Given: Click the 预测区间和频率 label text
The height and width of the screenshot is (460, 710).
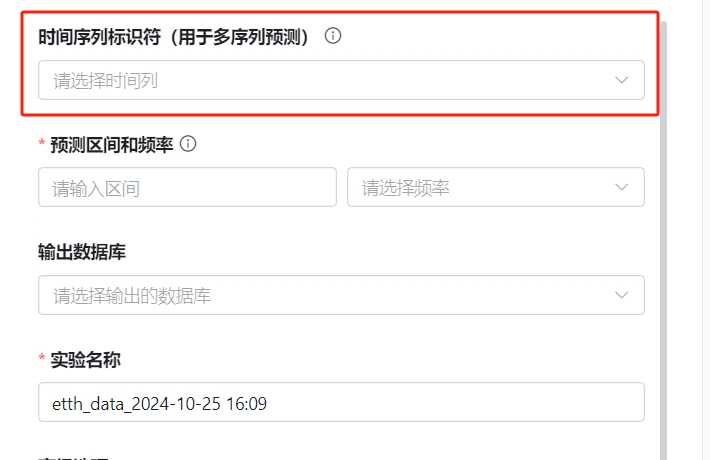Looking at the screenshot, I should click(112, 145).
